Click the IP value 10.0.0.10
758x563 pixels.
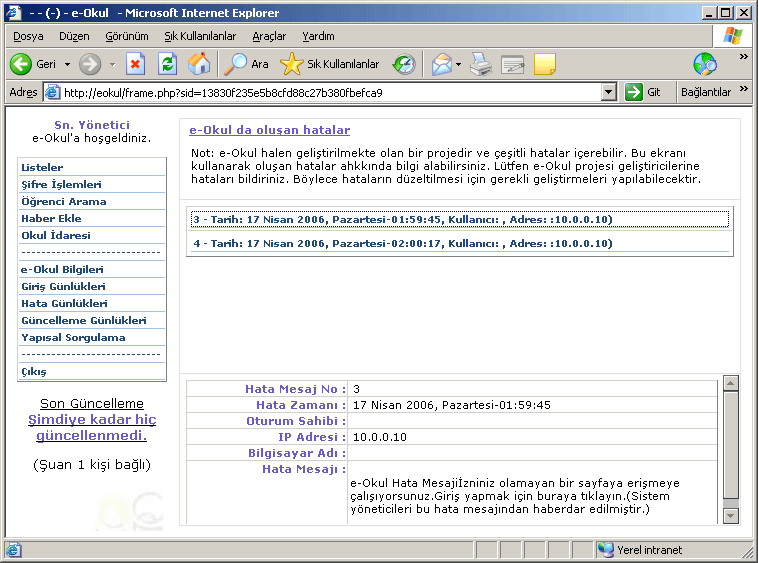coord(379,437)
